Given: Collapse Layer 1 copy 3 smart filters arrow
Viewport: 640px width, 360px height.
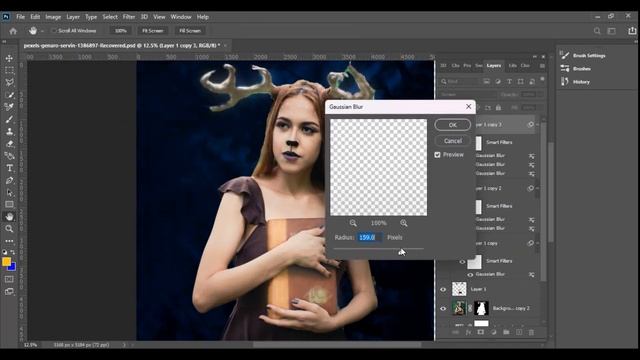Looking at the screenshot, I should (x=538, y=124).
